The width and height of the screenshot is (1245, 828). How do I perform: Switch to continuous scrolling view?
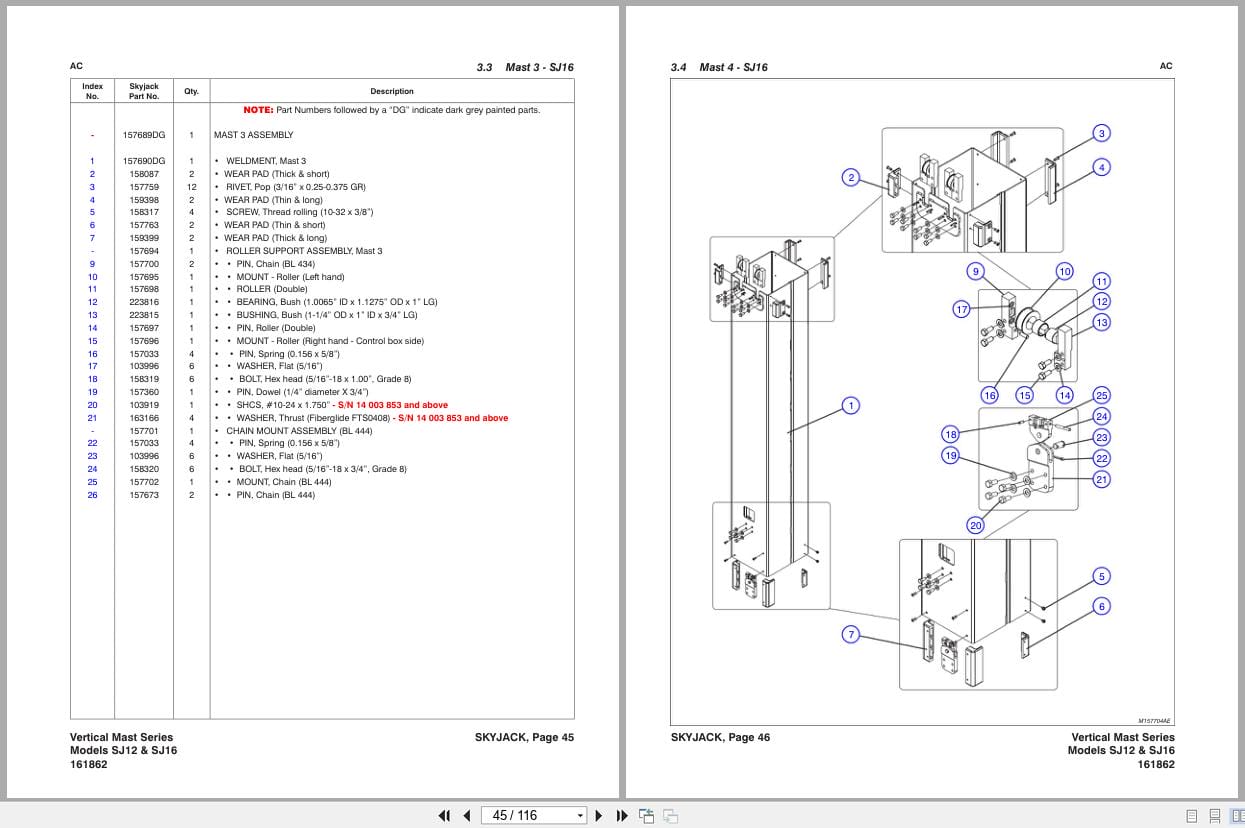[1214, 816]
